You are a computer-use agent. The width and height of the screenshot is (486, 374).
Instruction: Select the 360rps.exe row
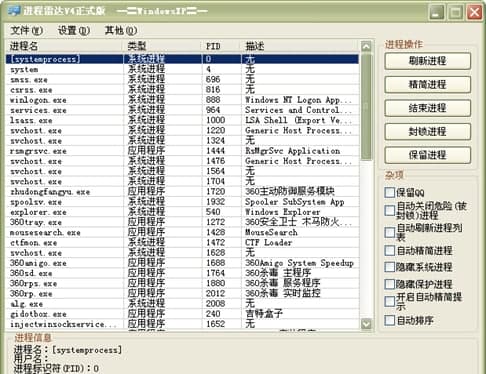[x=183, y=283]
